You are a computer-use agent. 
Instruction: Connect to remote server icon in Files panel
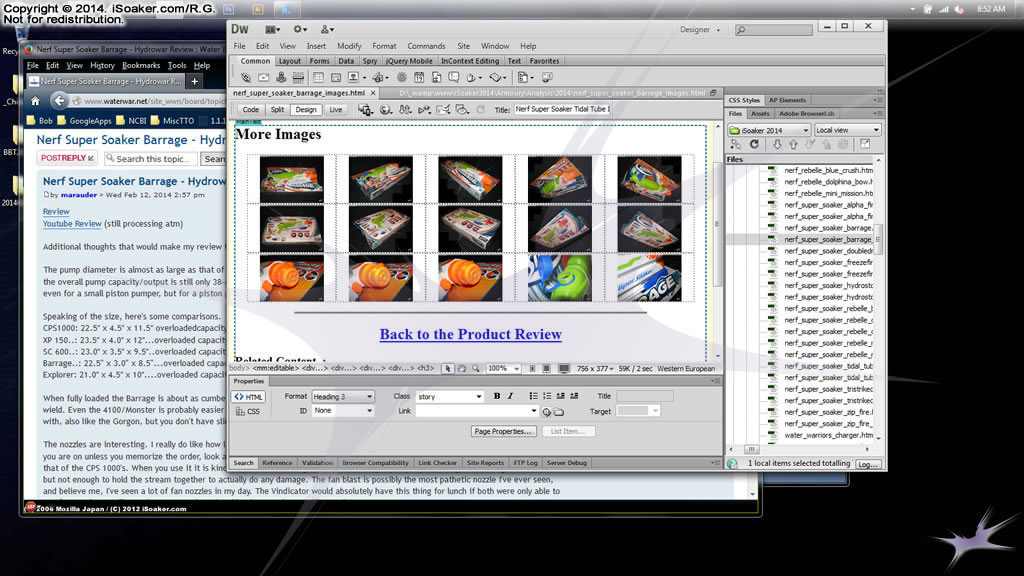point(737,144)
